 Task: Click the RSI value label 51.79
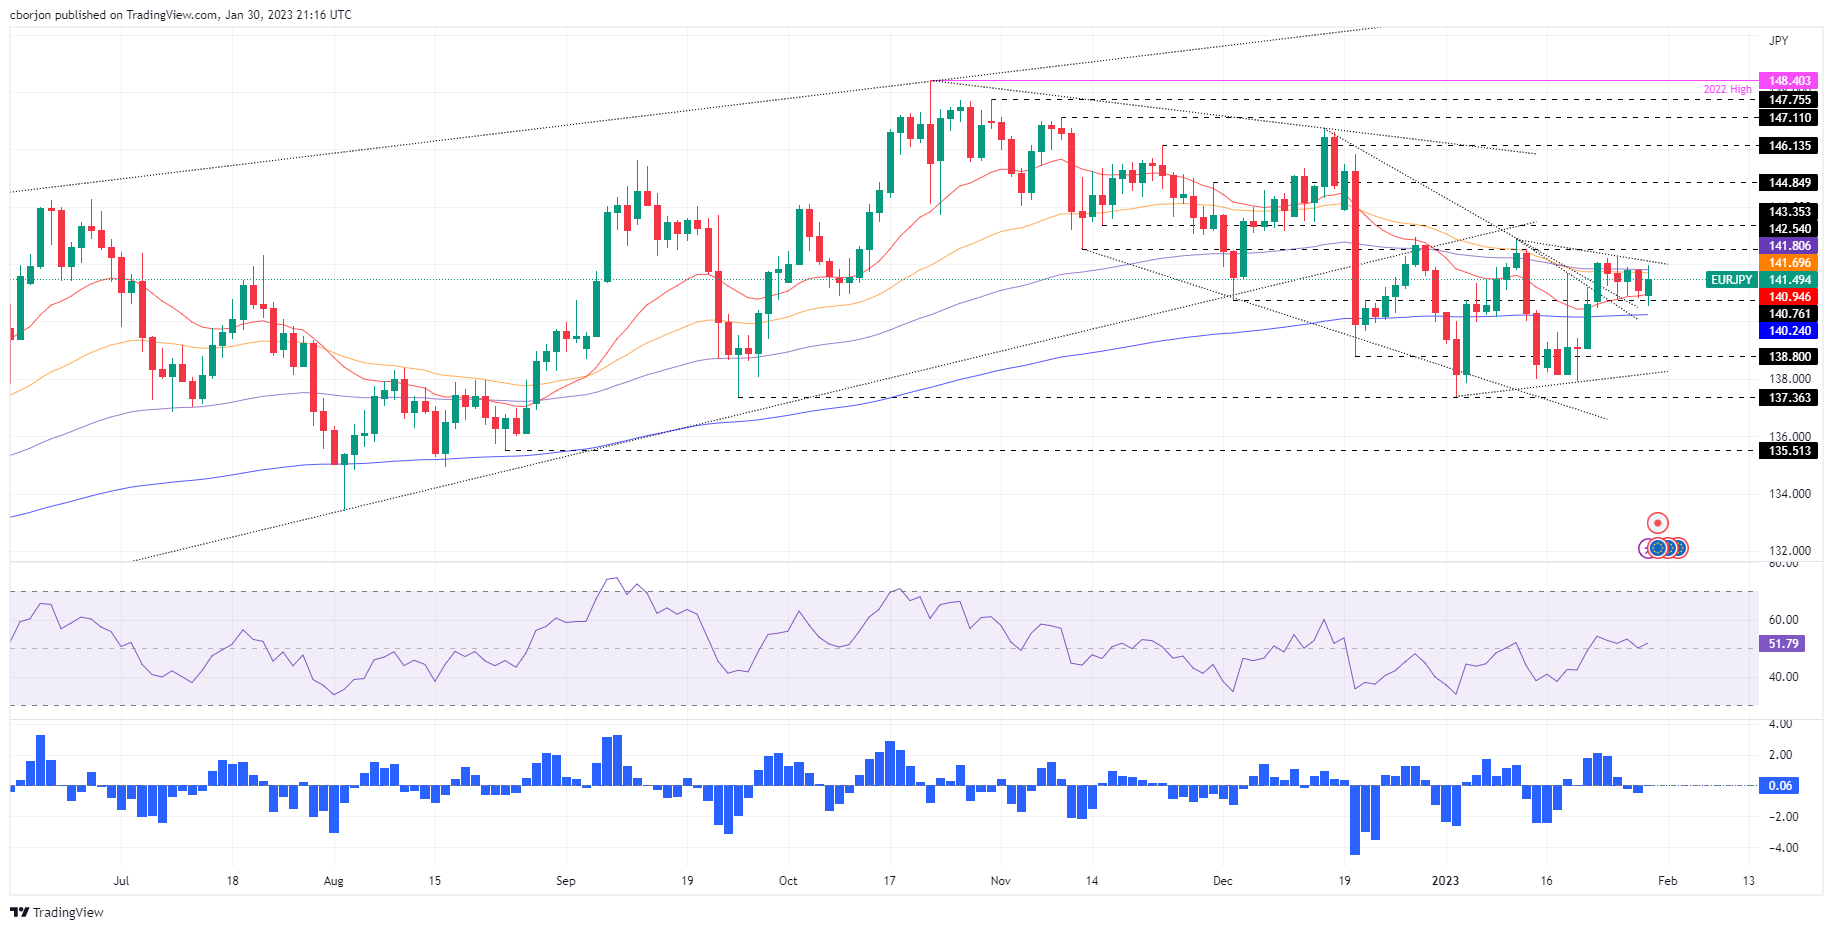(1782, 644)
